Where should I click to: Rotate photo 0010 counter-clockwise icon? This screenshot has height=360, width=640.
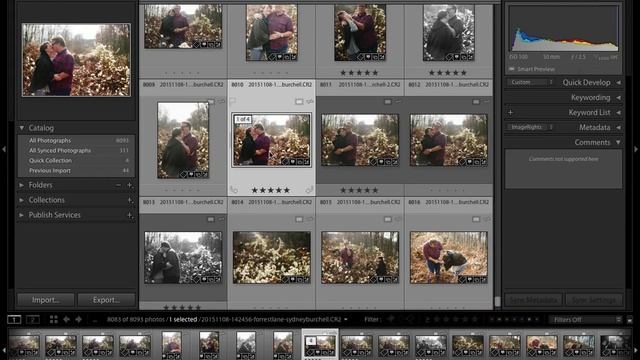[234, 189]
